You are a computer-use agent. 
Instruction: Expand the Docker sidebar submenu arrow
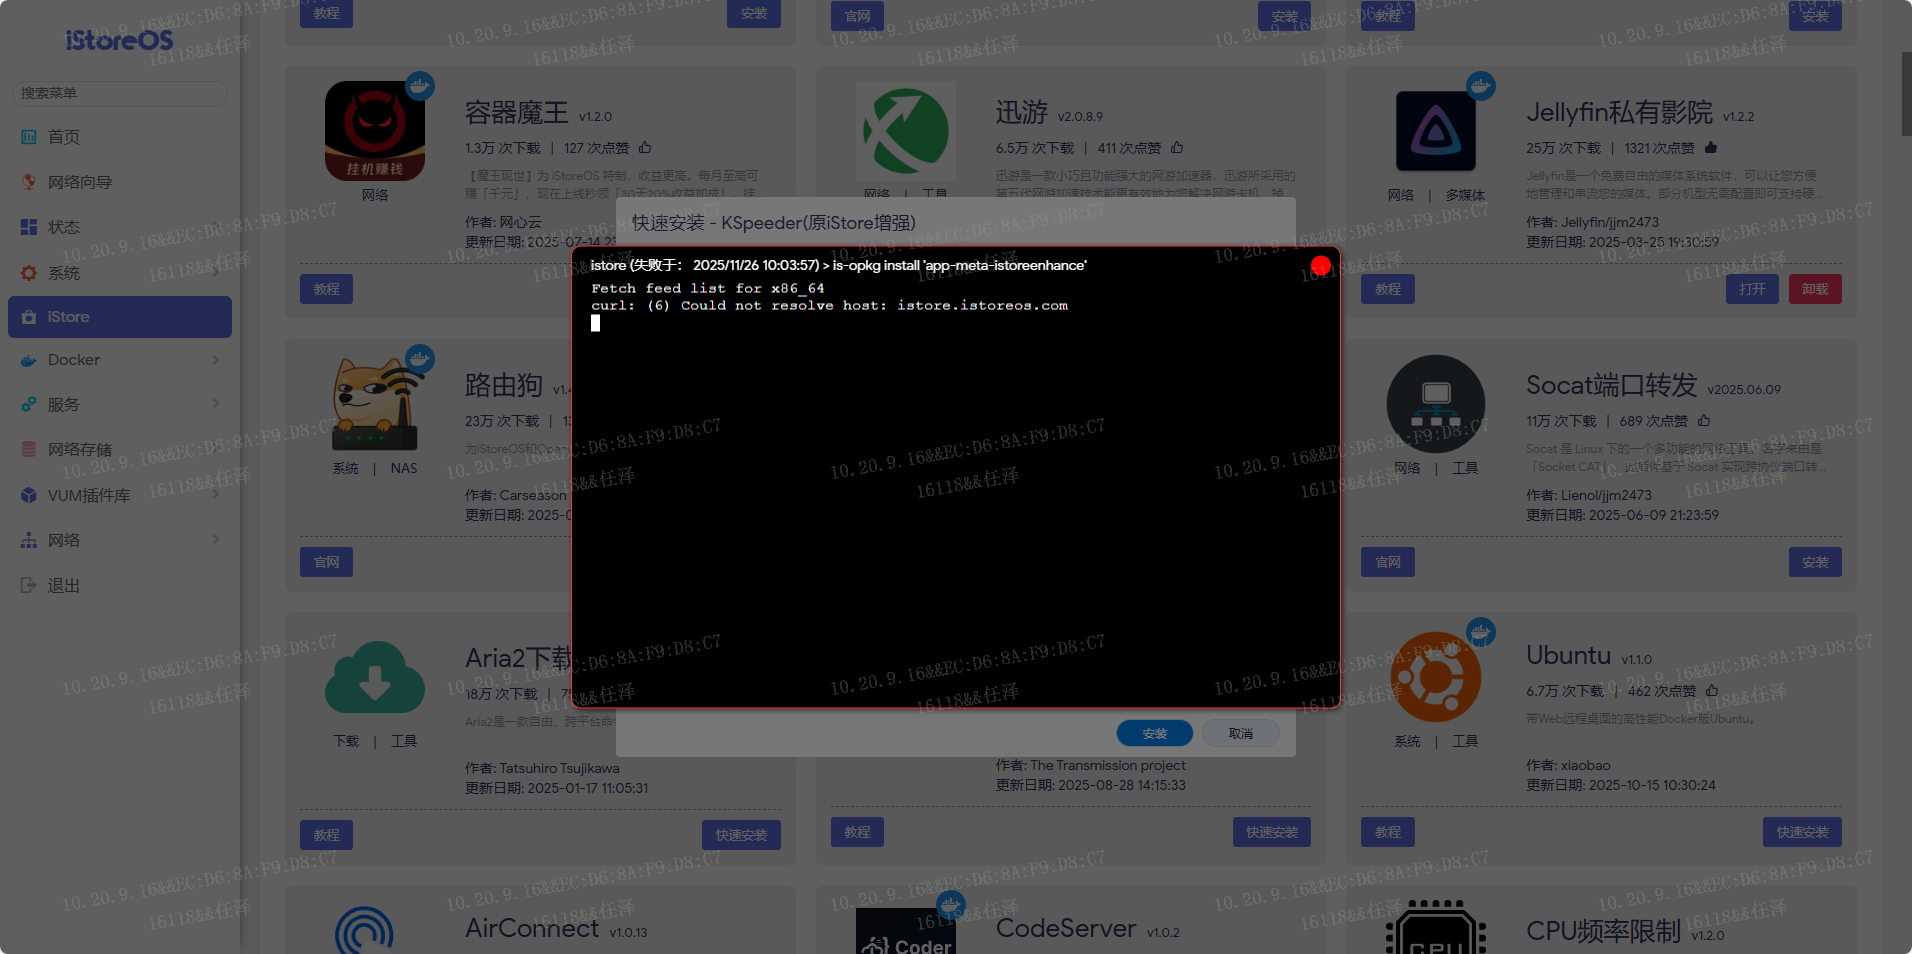(215, 360)
